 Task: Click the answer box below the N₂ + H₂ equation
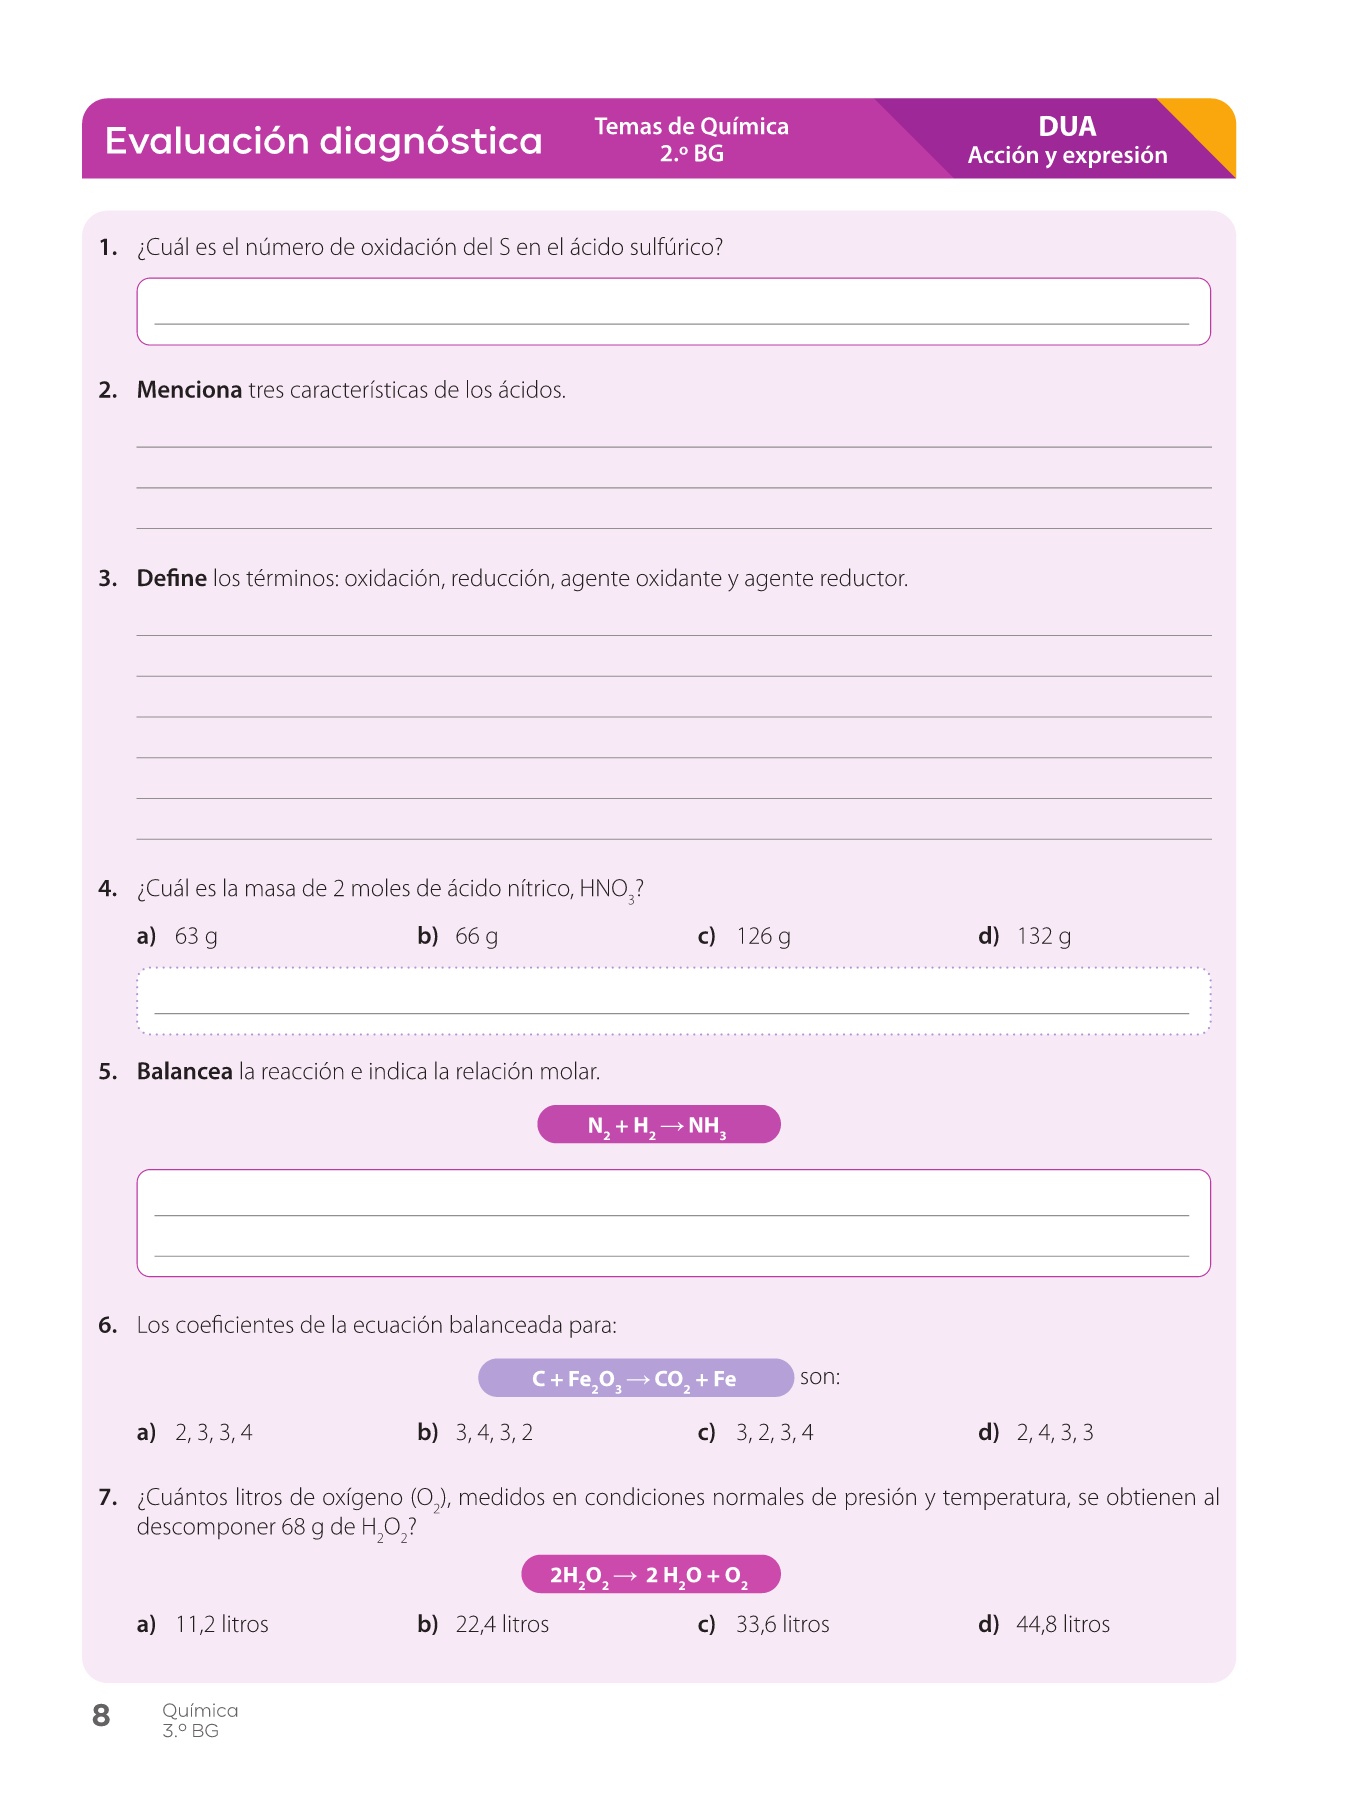click(673, 1222)
